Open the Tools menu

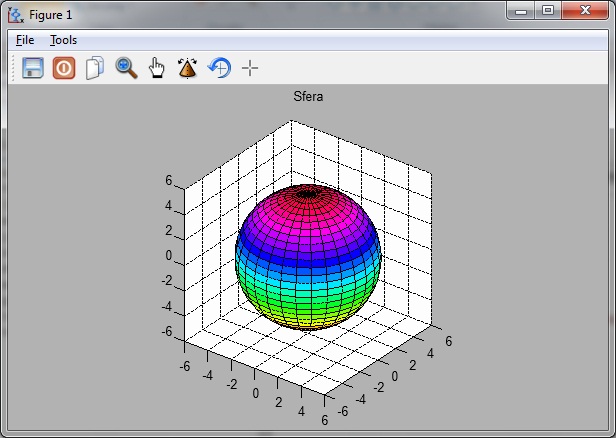pyautogui.click(x=63, y=40)
